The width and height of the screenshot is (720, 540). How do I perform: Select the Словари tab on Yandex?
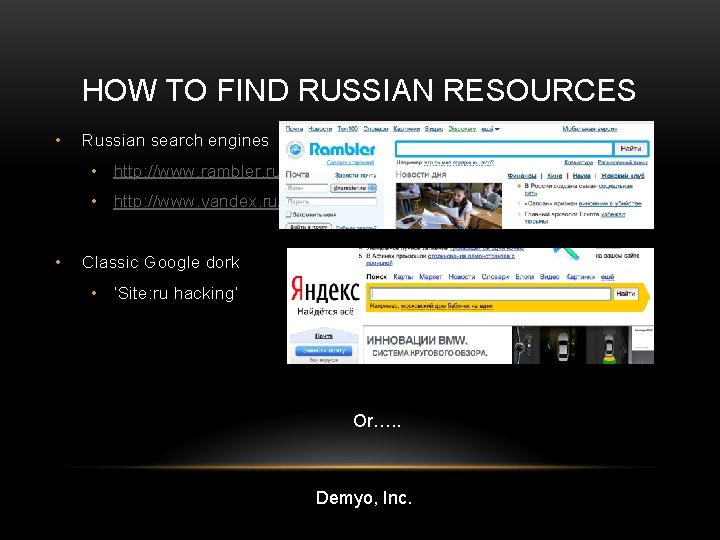click(x=495, y=276)
